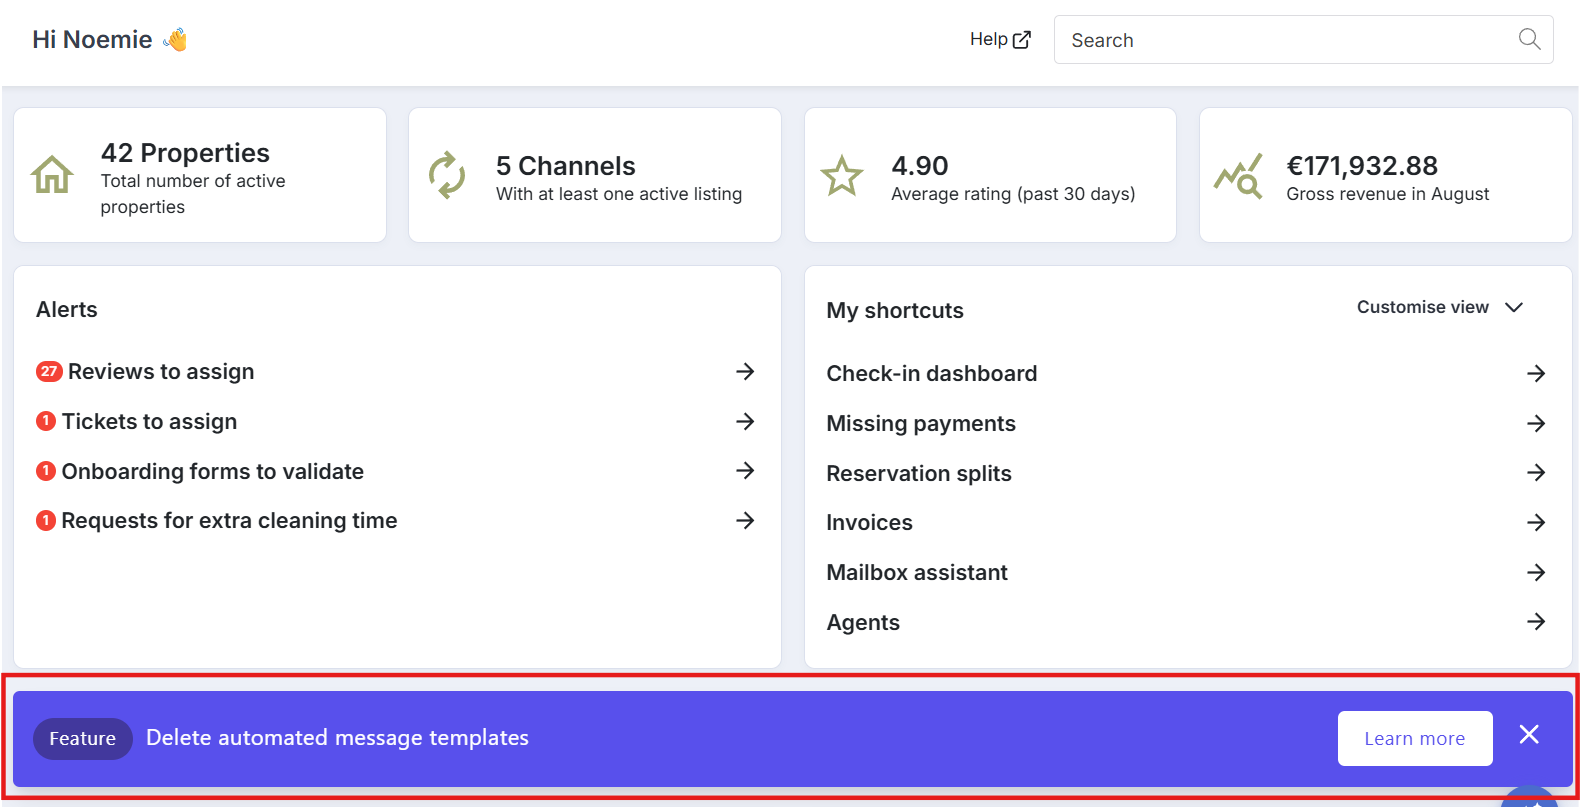Click the Alerts heading
This screenshot has height=807, width=1580.
tap(67, 310)
